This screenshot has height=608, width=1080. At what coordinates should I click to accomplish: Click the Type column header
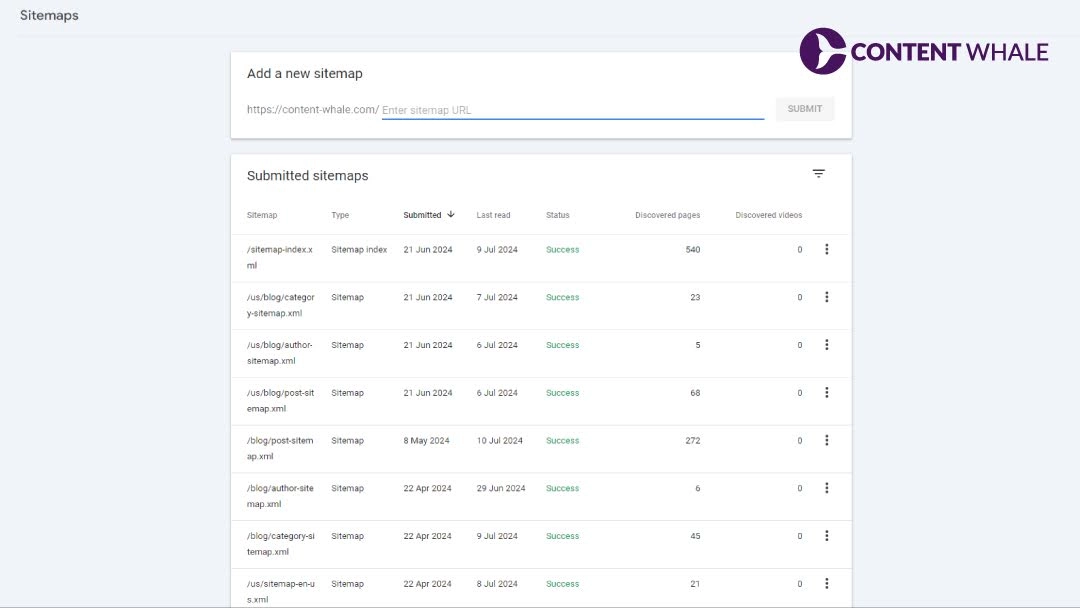coord(340,215)
